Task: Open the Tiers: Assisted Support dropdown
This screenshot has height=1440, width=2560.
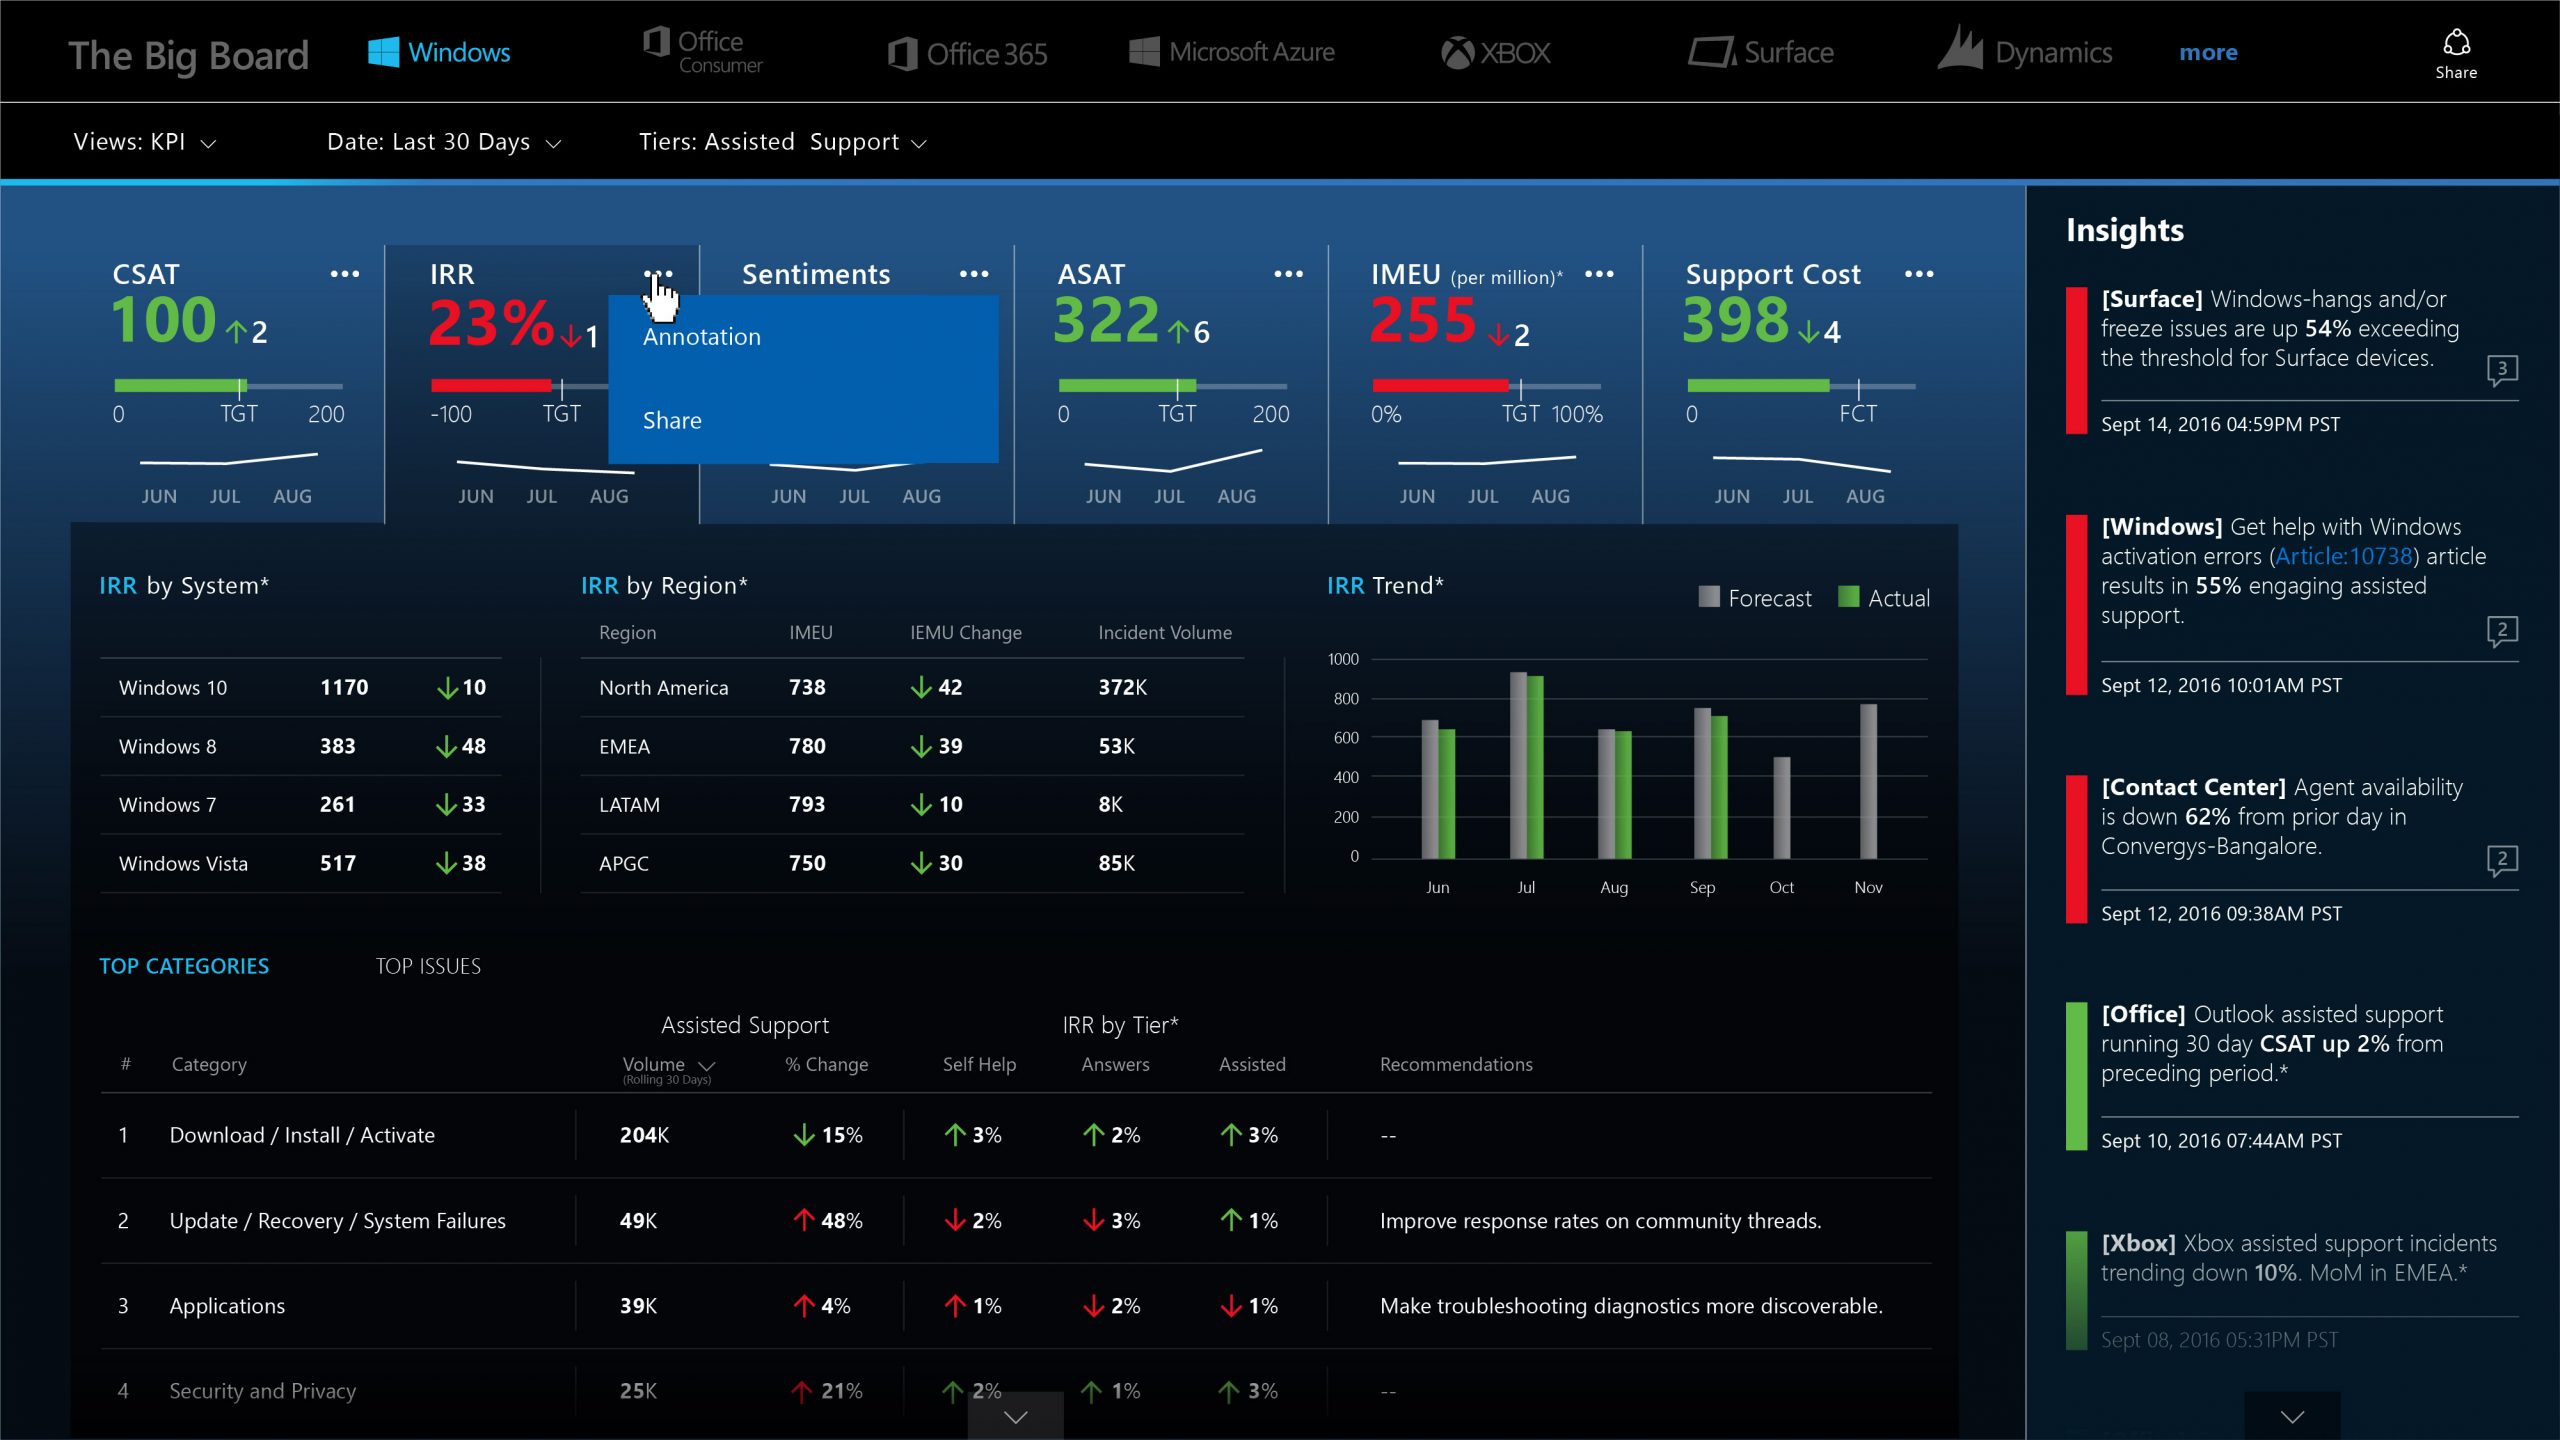Action: click(x=783, y=142)
